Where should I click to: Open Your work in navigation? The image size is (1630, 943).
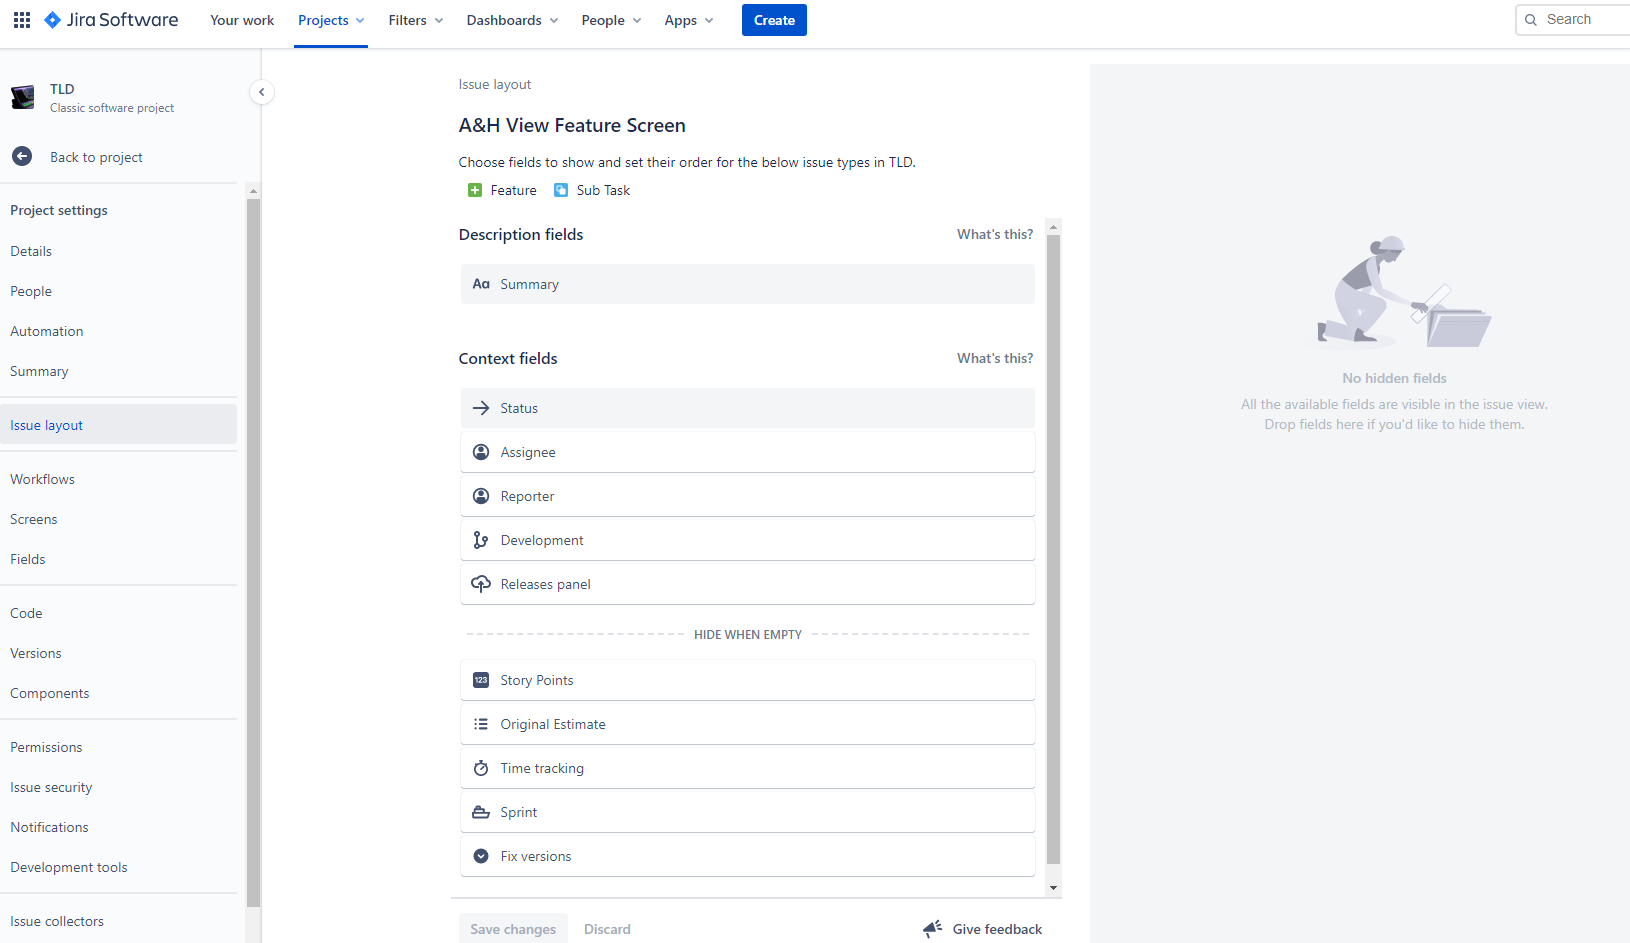[x=242, y=20]
